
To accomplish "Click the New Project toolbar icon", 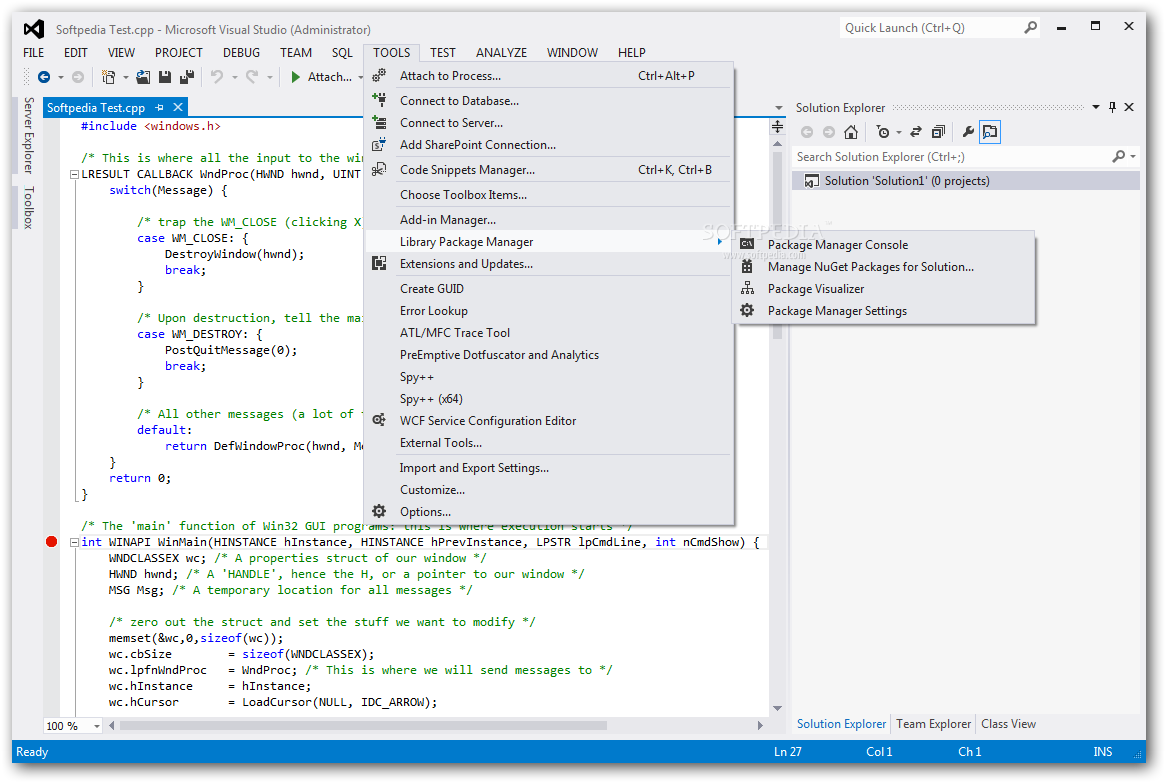I will pos(109,77).
